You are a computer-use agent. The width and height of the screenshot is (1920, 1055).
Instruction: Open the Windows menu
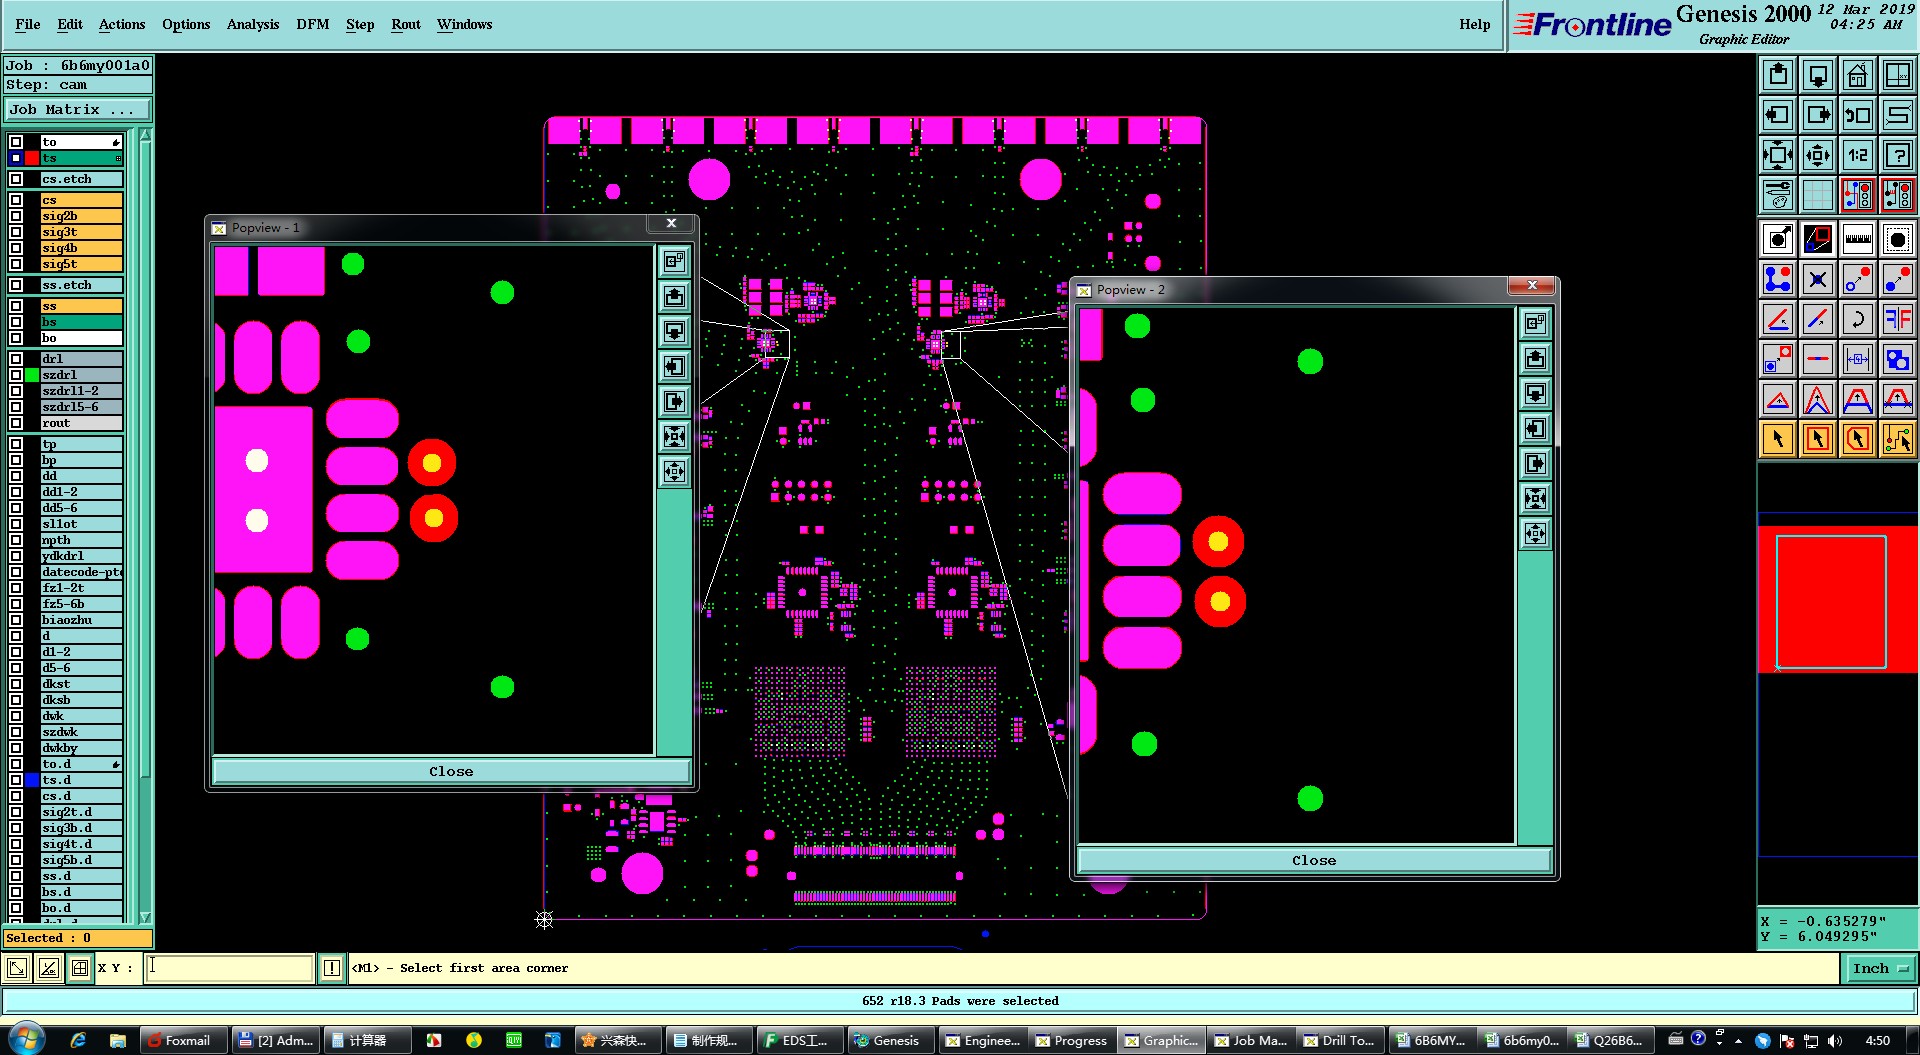[x=465, y=24]
